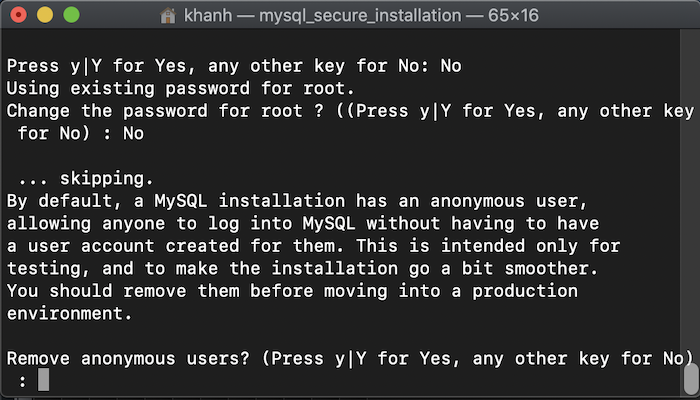Click the line 'You should remove them before'
700x400 pixels.
pyautogui.click(x=292, y=291)
